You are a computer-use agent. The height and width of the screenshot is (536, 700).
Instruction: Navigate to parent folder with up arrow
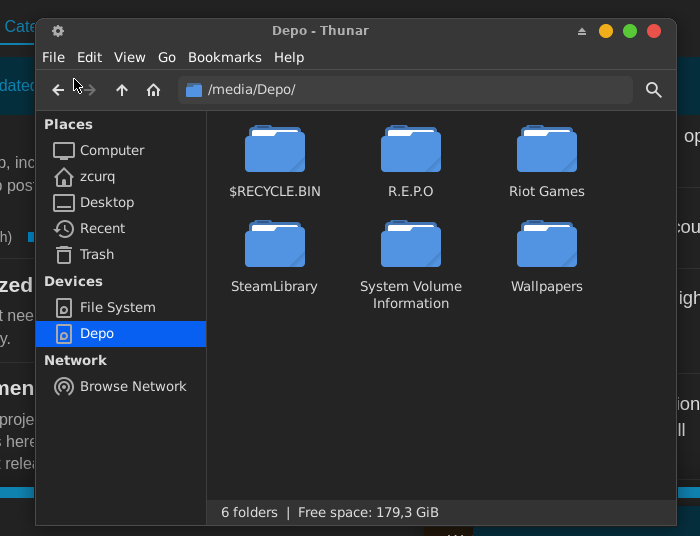pyautogui.click(x=122, y=90)
